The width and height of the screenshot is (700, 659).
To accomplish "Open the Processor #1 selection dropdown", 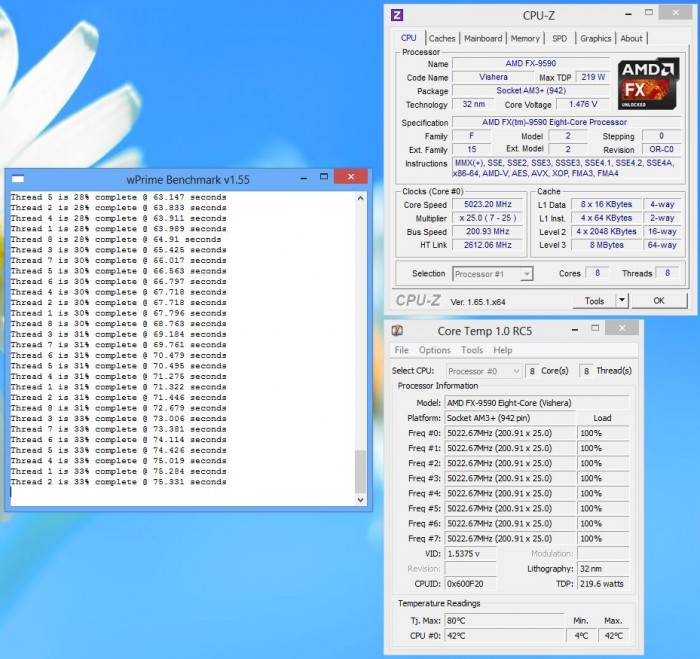I will coord(492,273).
